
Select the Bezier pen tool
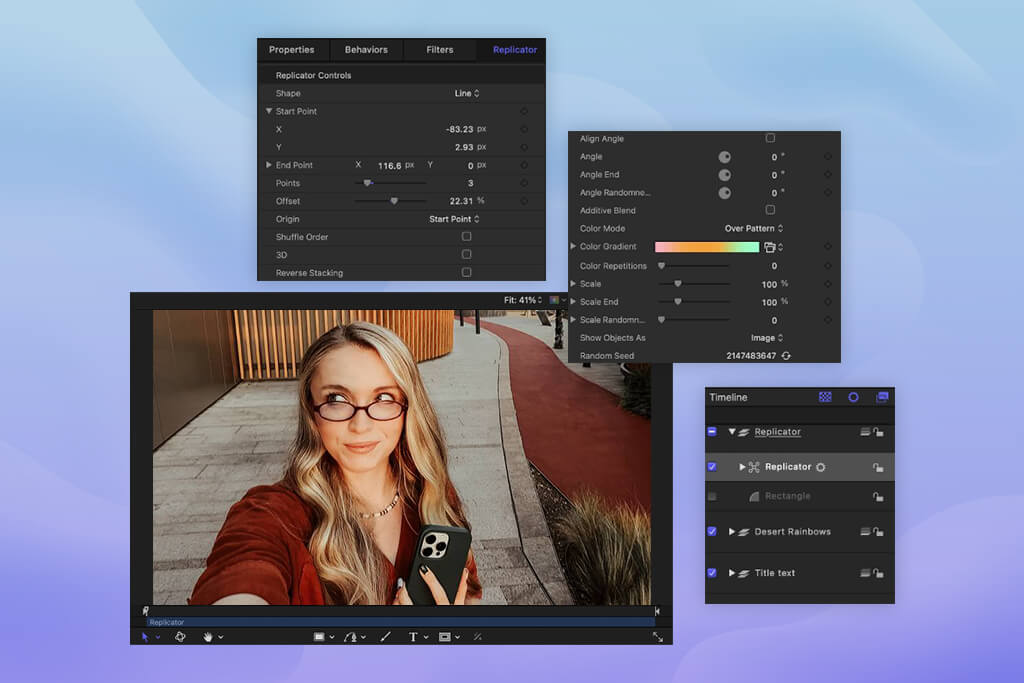(351, 637)
